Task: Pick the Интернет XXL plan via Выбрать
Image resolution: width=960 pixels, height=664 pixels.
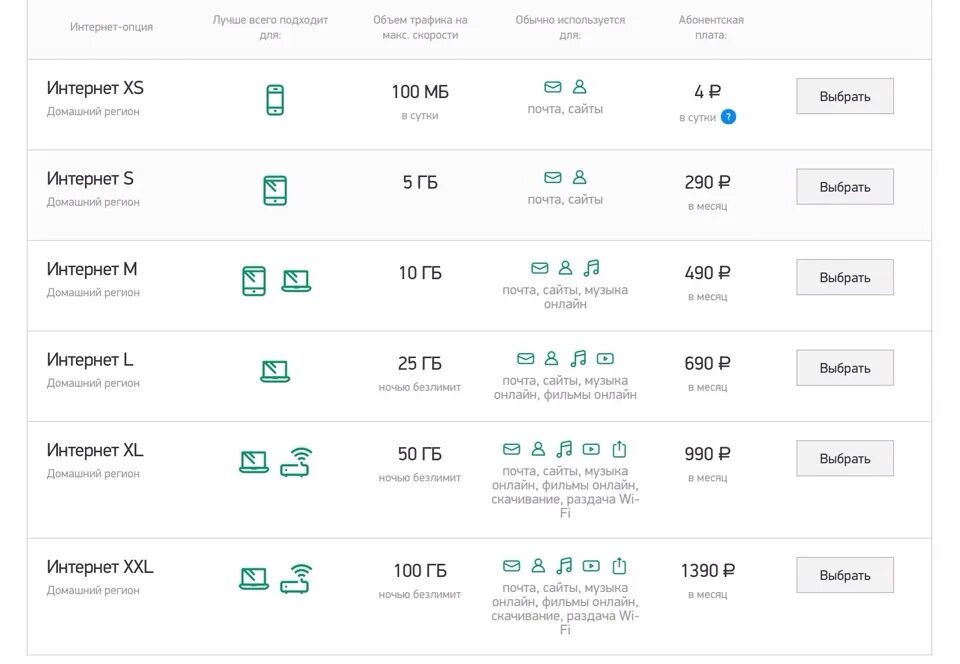Action: 845,575
